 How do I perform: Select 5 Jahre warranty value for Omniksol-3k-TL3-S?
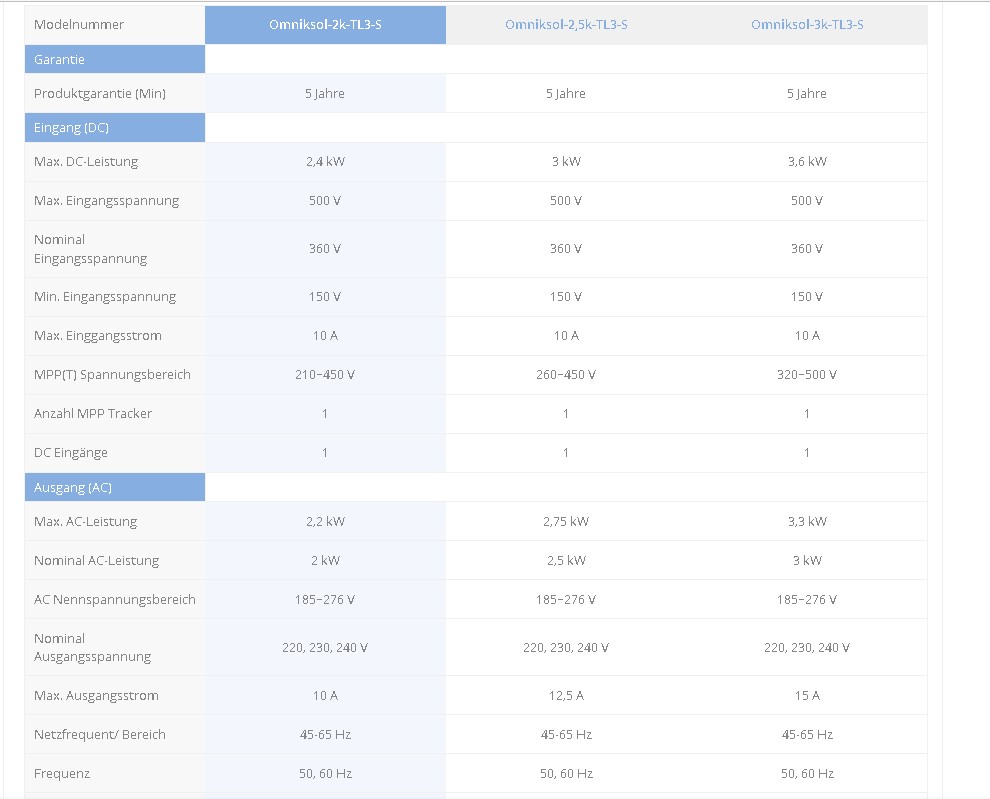point(807,93)
